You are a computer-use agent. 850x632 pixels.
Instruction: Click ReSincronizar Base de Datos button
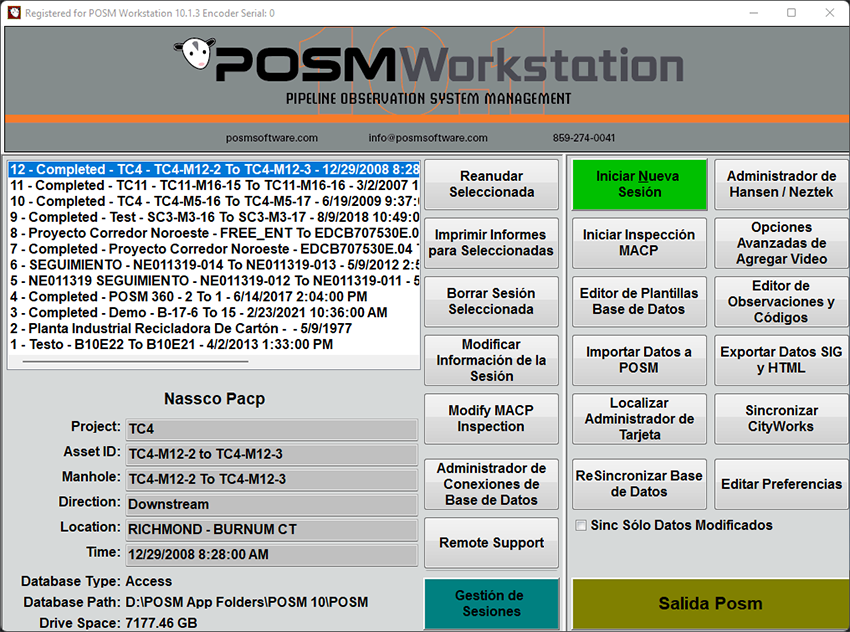[x=640, y=484]
